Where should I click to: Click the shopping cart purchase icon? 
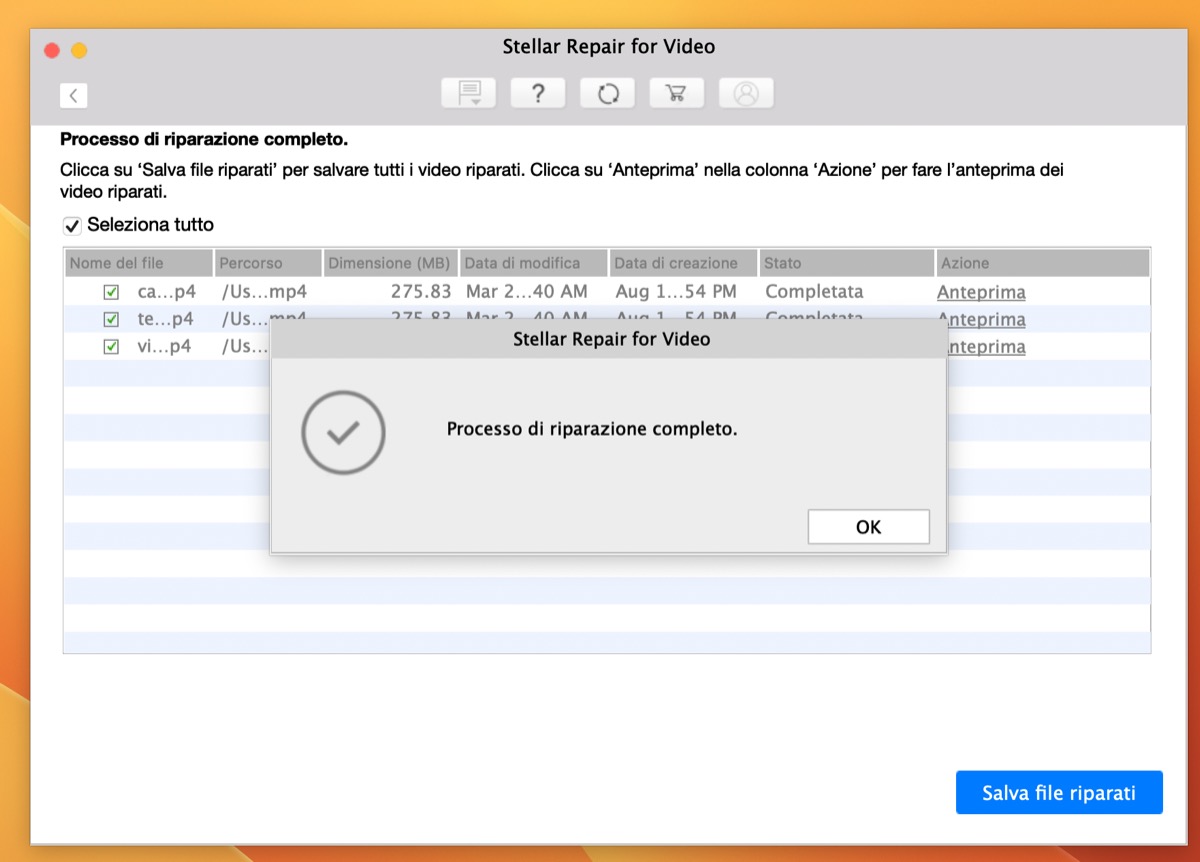click(677, 92)
